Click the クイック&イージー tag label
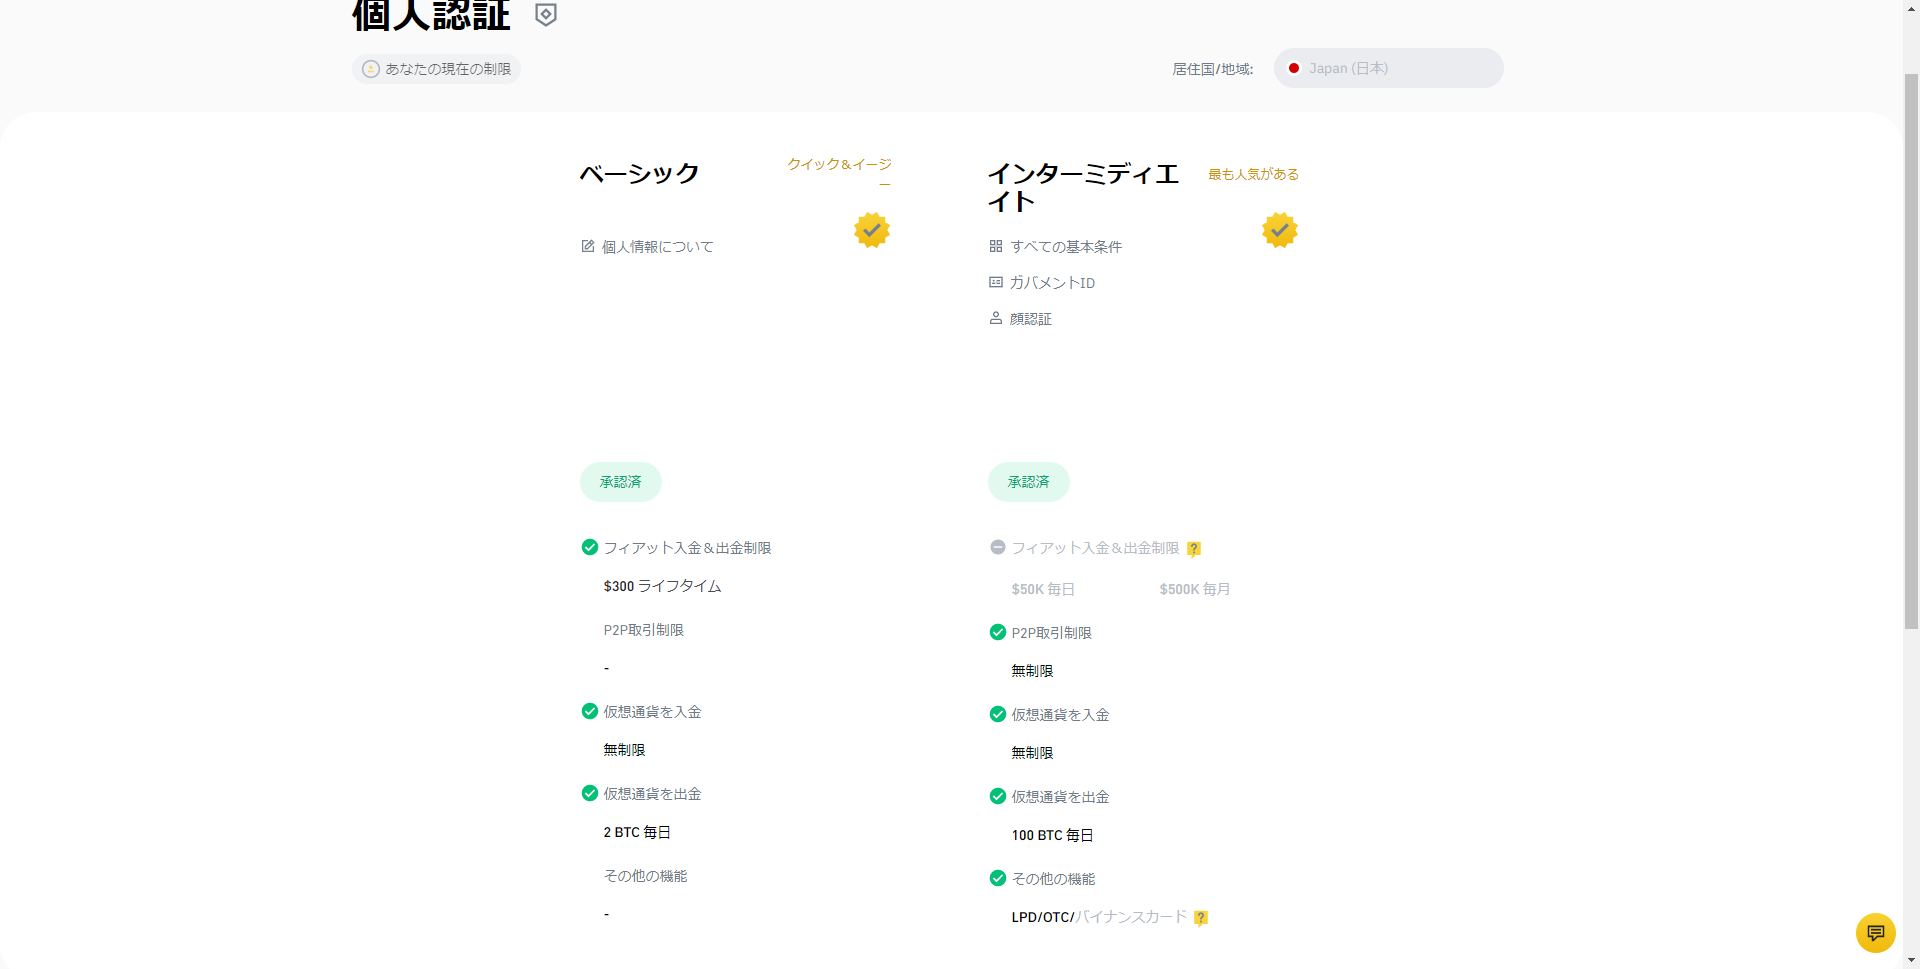 [839, 165]
